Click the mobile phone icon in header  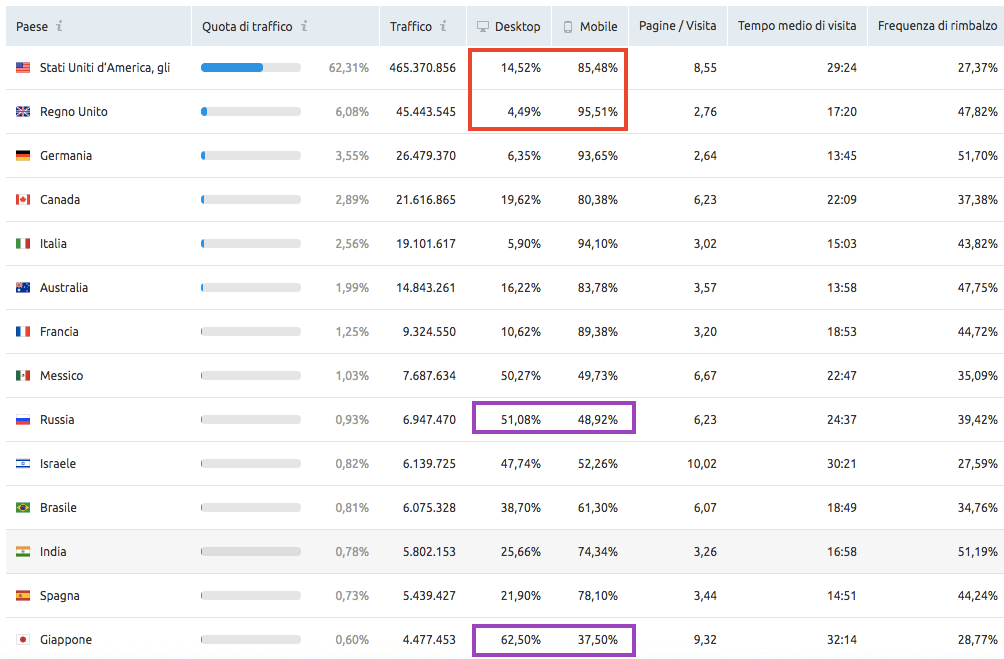point(568,27)
